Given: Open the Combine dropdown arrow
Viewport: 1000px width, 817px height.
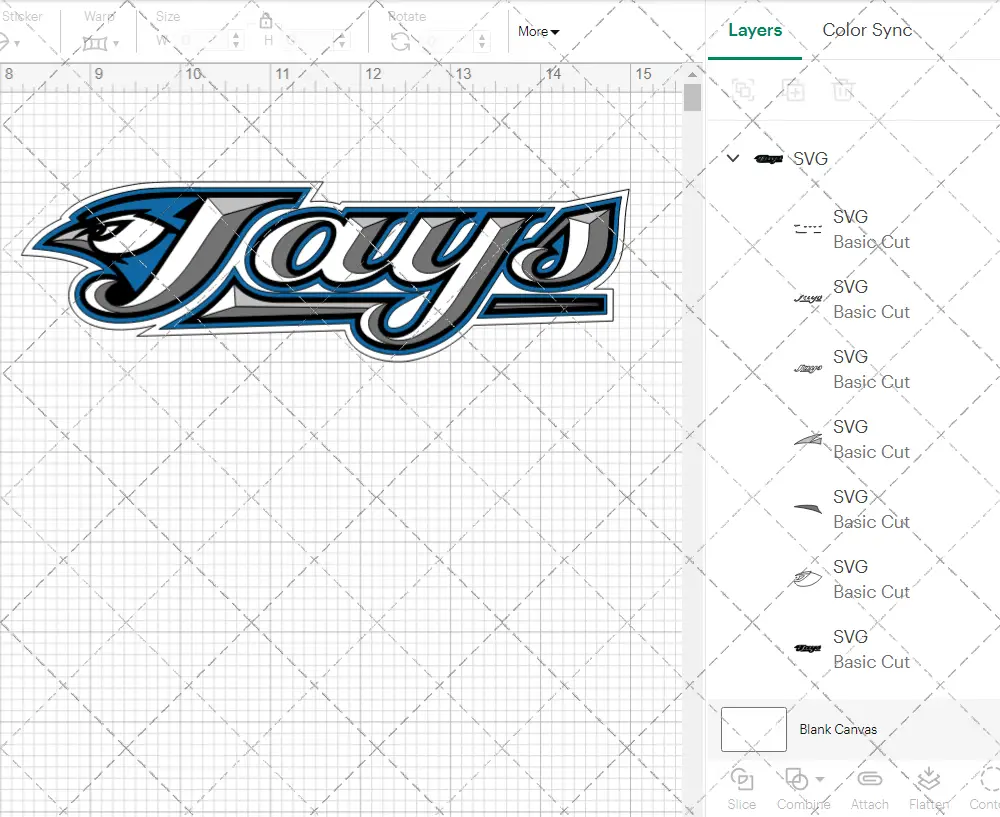Looking at the screenshot, I should (820, 779).
